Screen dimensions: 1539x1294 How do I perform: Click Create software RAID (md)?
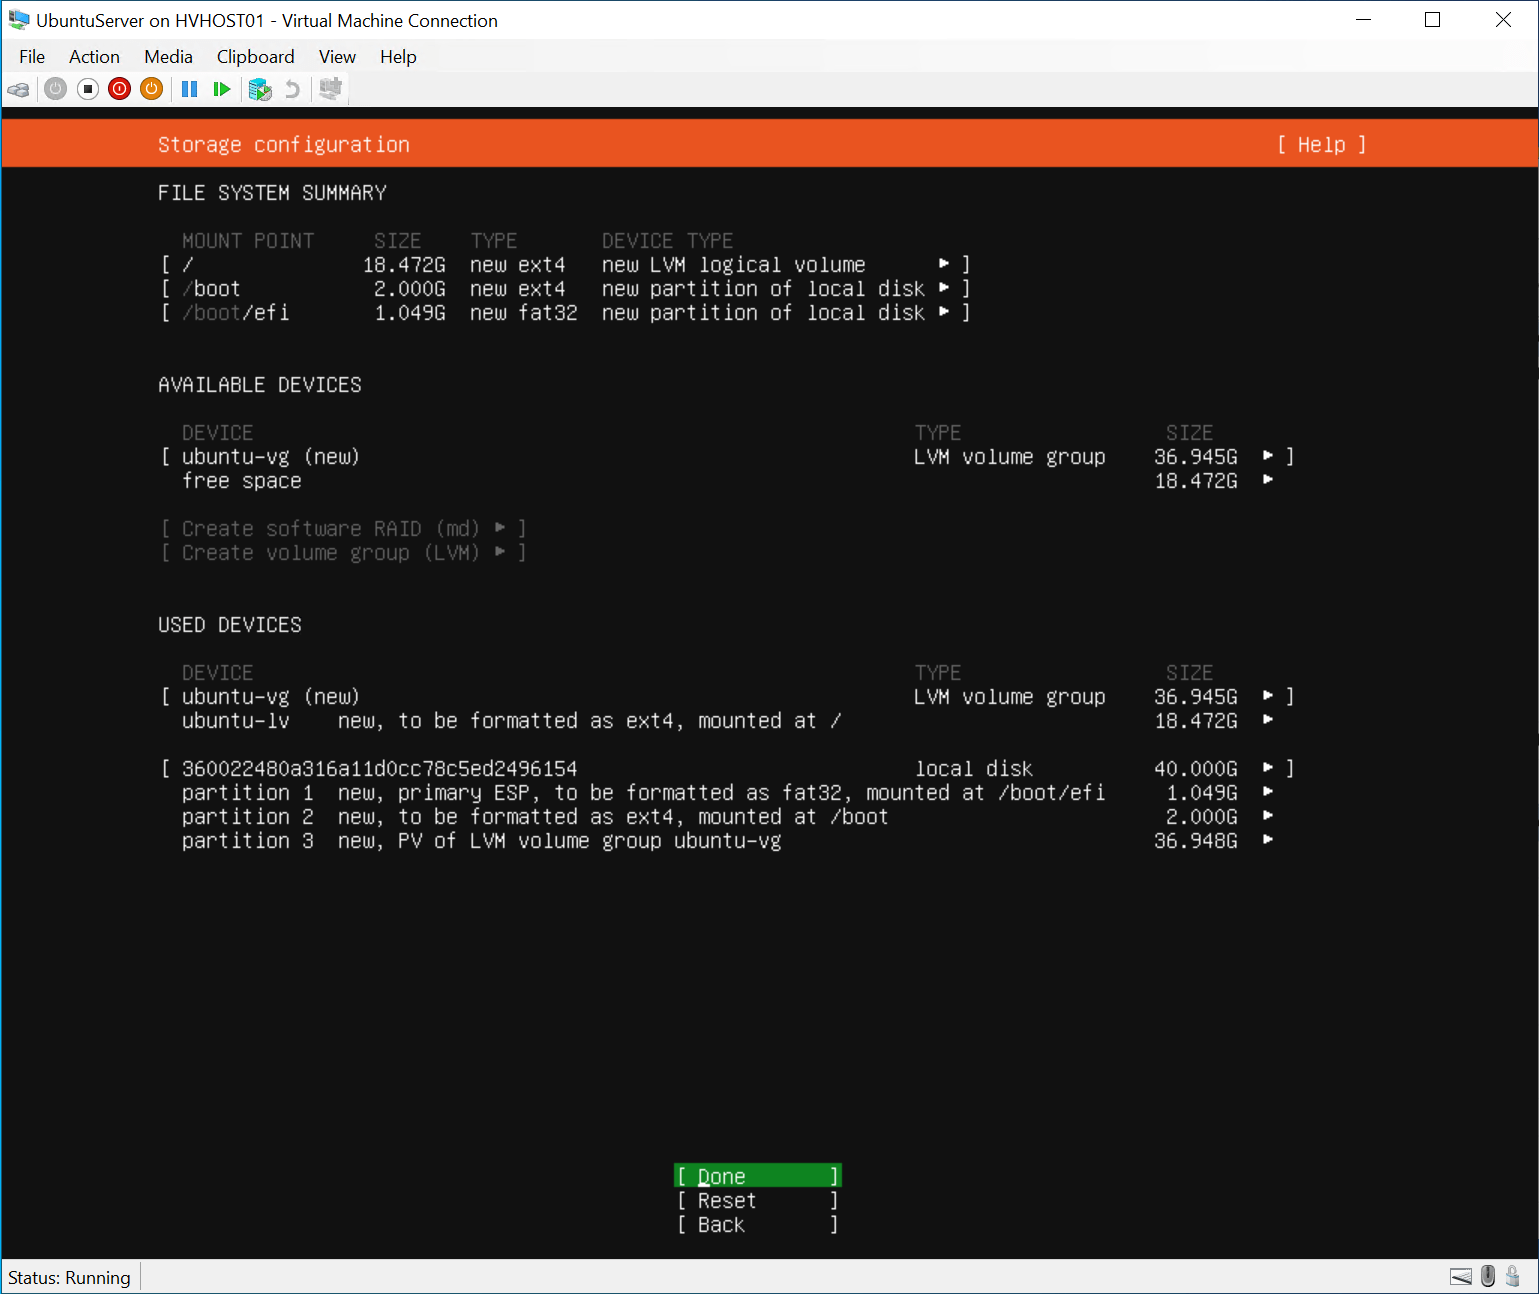point(344,528)
